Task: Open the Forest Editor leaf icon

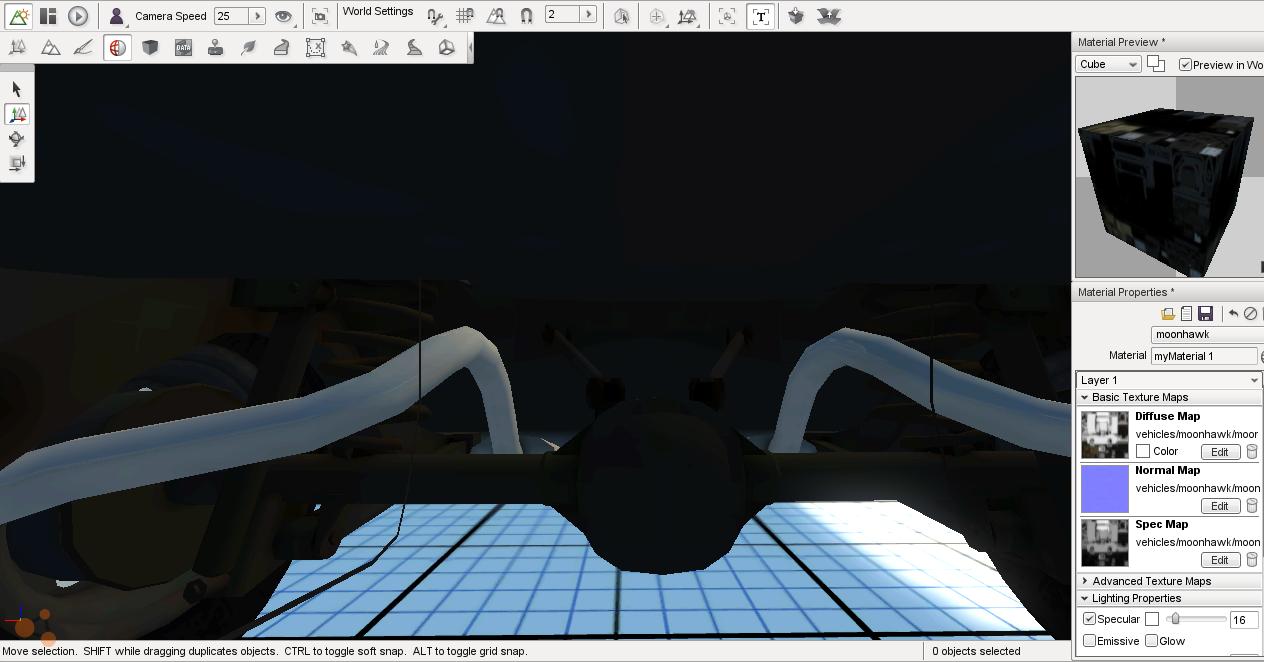Action: click(x=248, y=47)
